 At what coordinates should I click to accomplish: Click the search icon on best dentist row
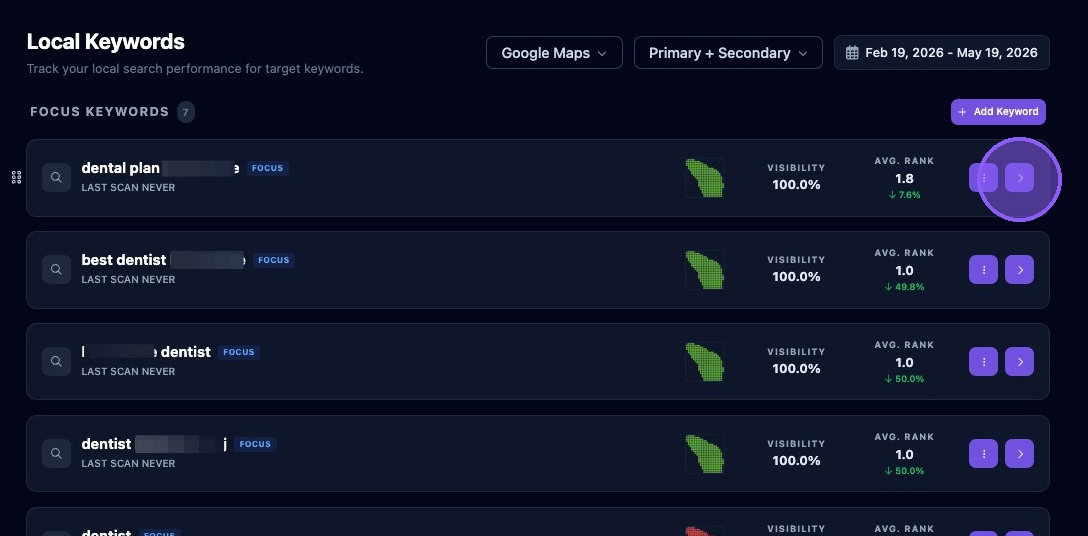pos(56,269)
